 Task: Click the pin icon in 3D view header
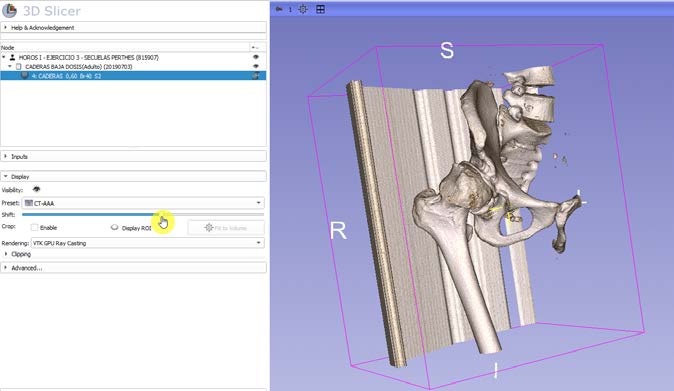tap(279, 9)
